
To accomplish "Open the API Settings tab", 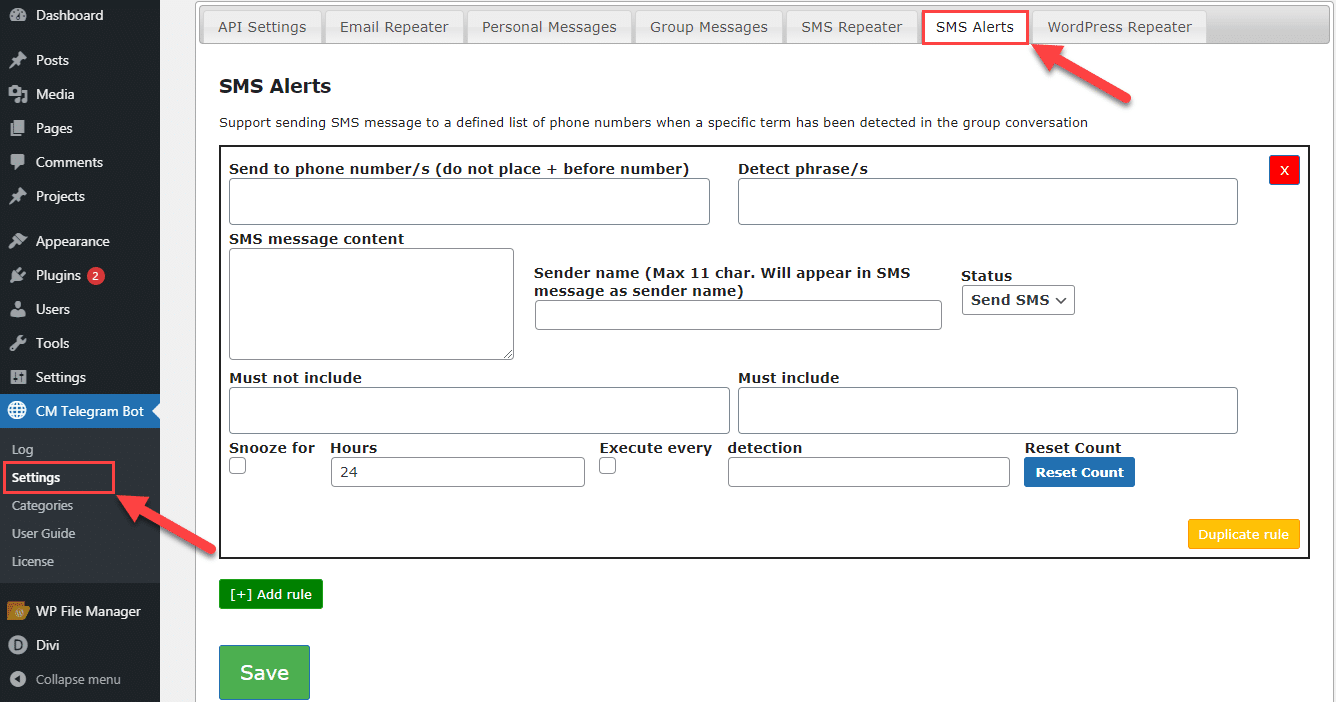I will point(262,27).
